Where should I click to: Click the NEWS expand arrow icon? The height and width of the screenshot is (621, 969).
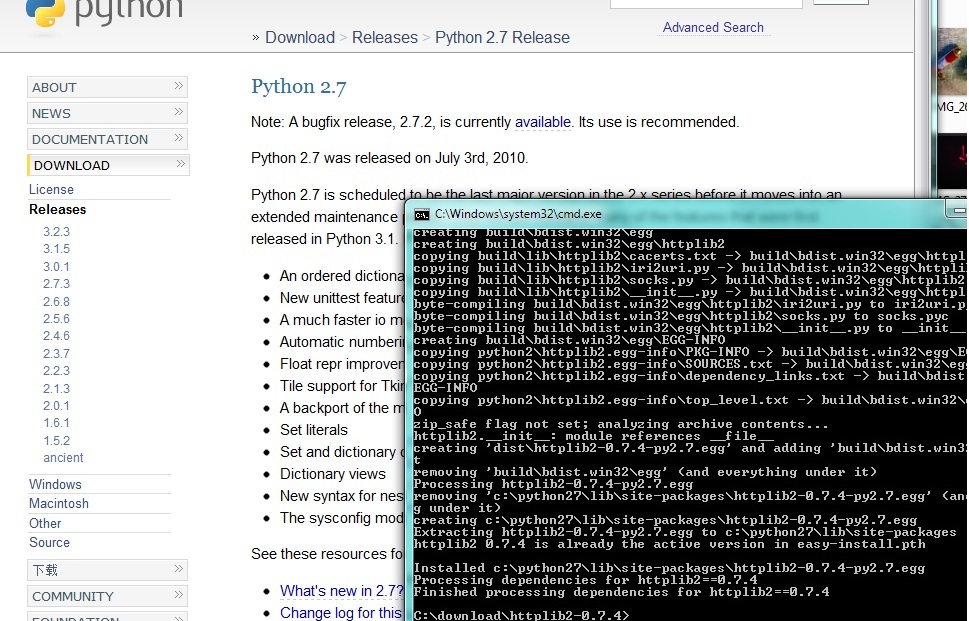tap(178, 113)
